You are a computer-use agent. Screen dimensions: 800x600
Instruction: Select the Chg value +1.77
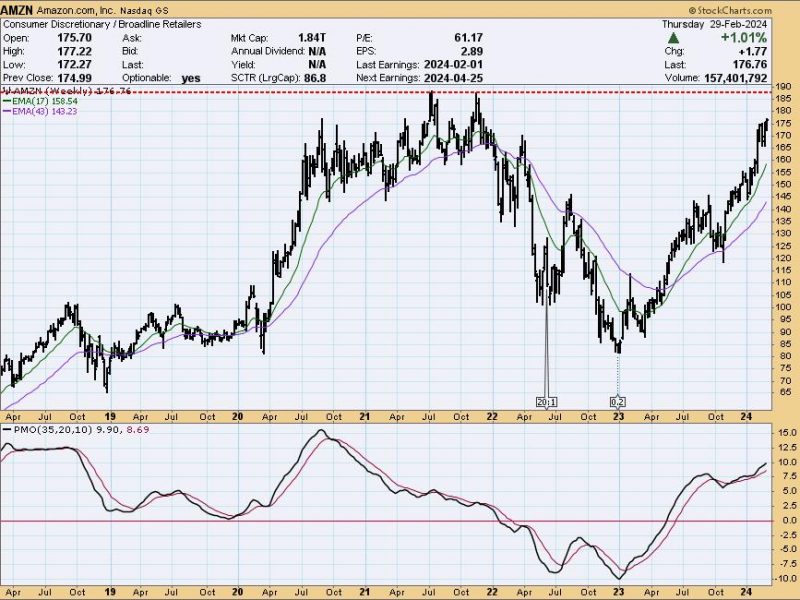[x=752, y=51]
